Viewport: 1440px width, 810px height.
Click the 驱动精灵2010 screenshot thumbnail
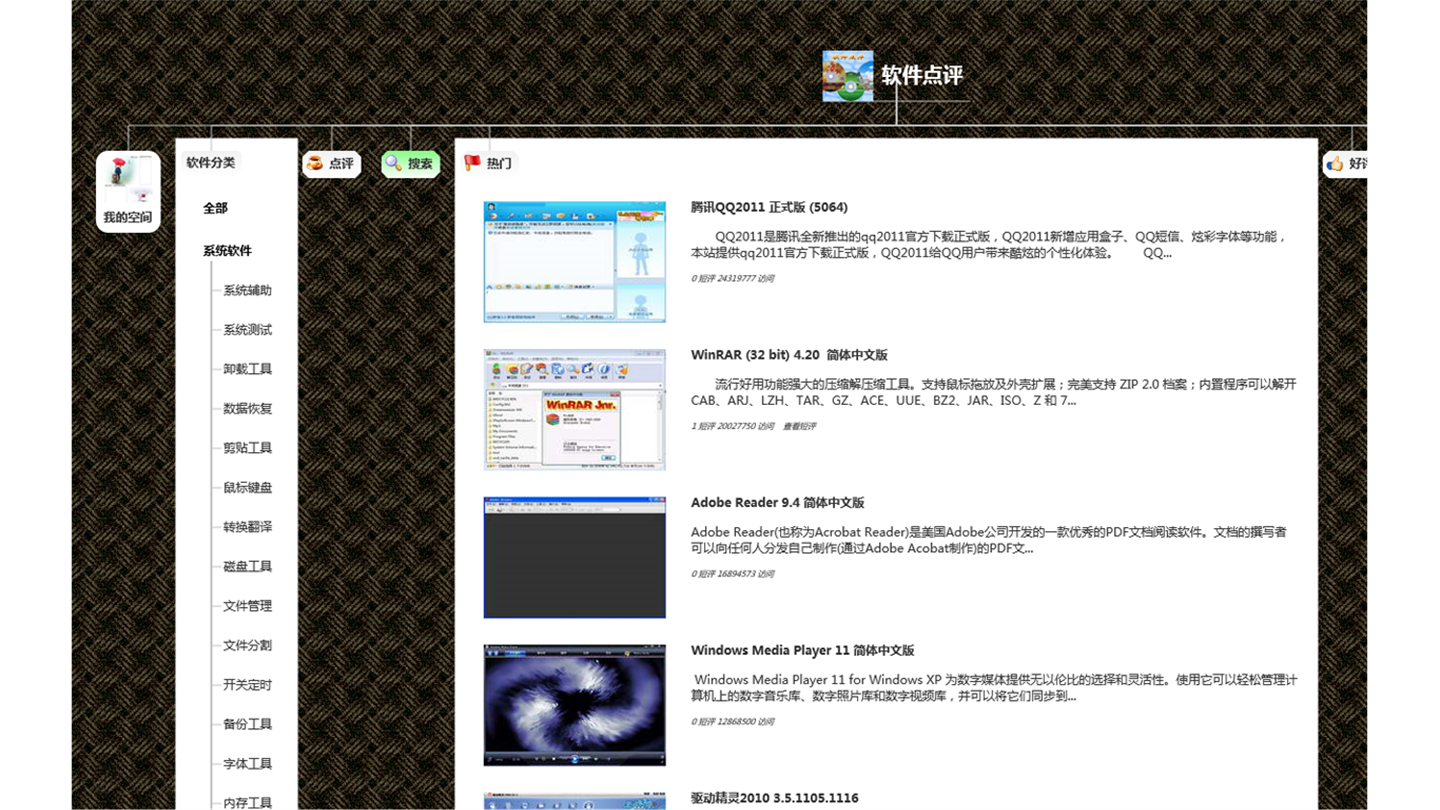click(x=575, y=801)
